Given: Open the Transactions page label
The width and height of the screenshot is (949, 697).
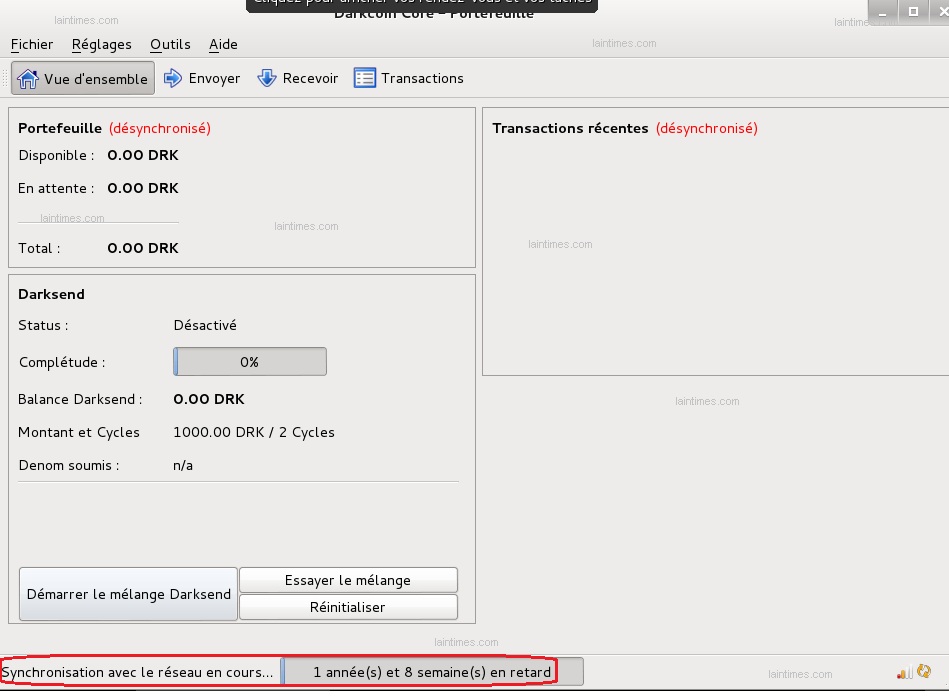Looking at the screenshot, I should click(422, 79).
